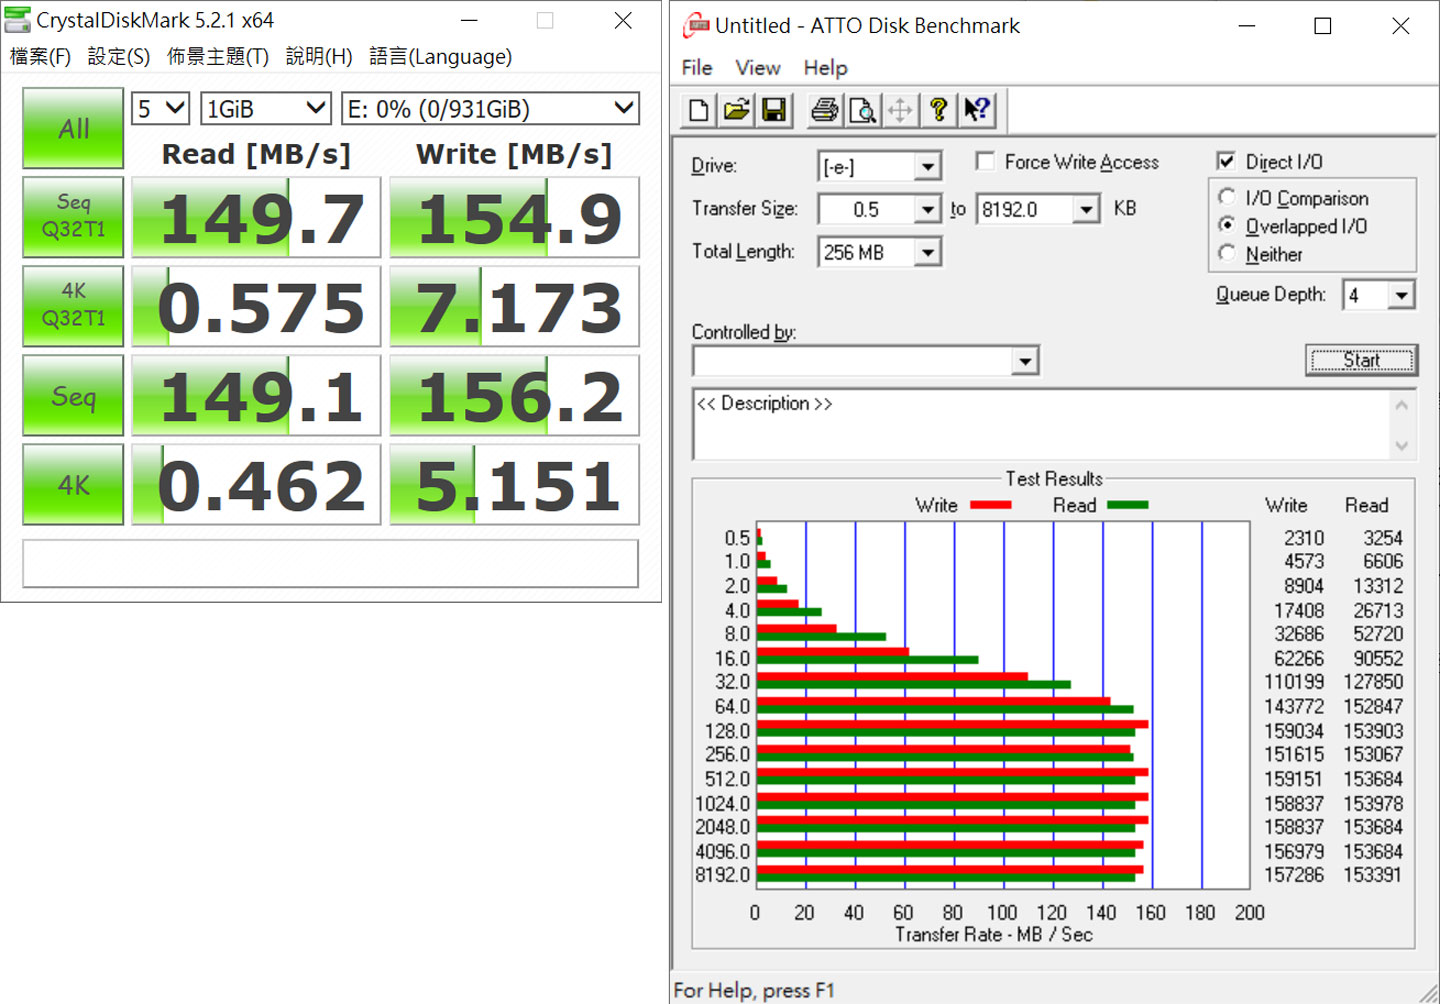1440x1004 pixels.
Task: Click the 'For Help, press F1' status bar text
Action: coord(754,990)
